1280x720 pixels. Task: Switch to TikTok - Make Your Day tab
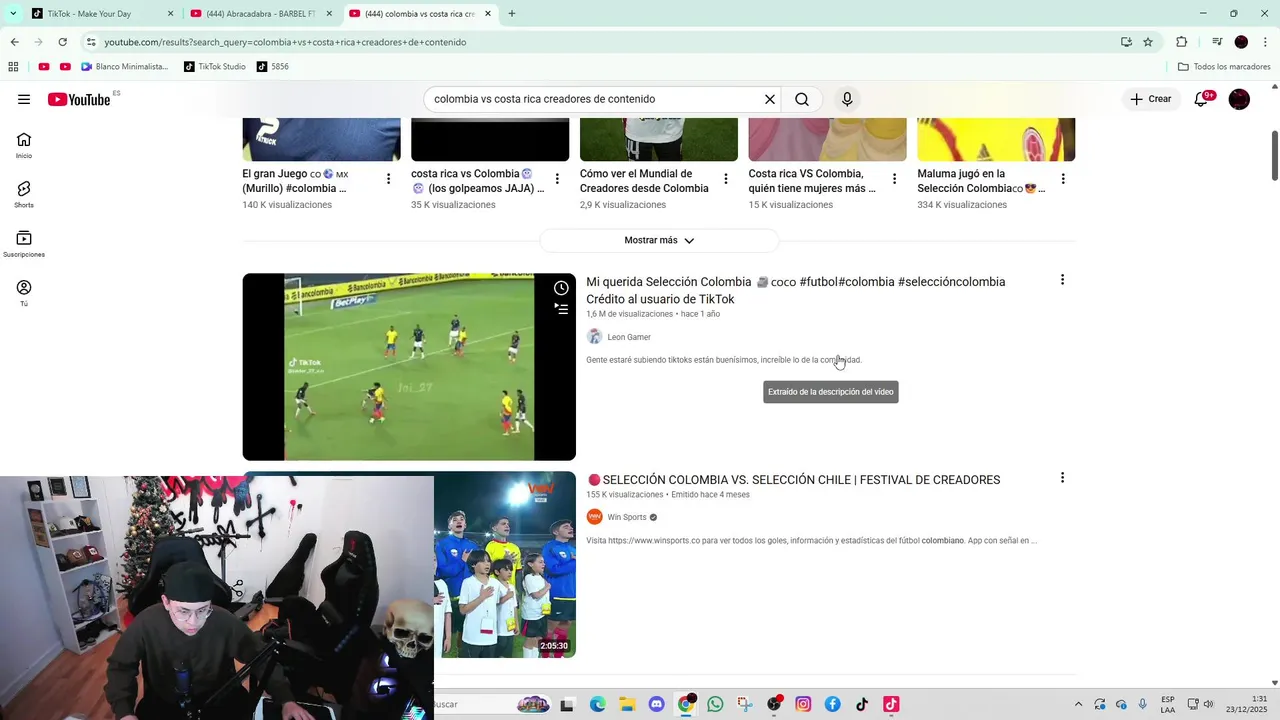[x=100, y=14]
